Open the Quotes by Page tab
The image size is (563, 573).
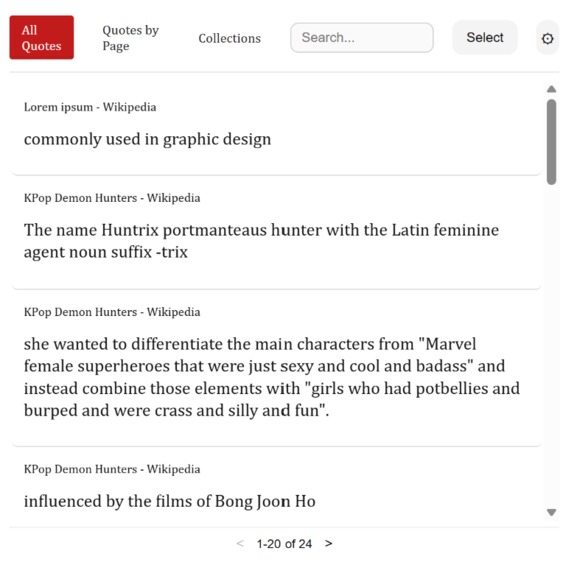pyautogui.click(x=130, y=38)
